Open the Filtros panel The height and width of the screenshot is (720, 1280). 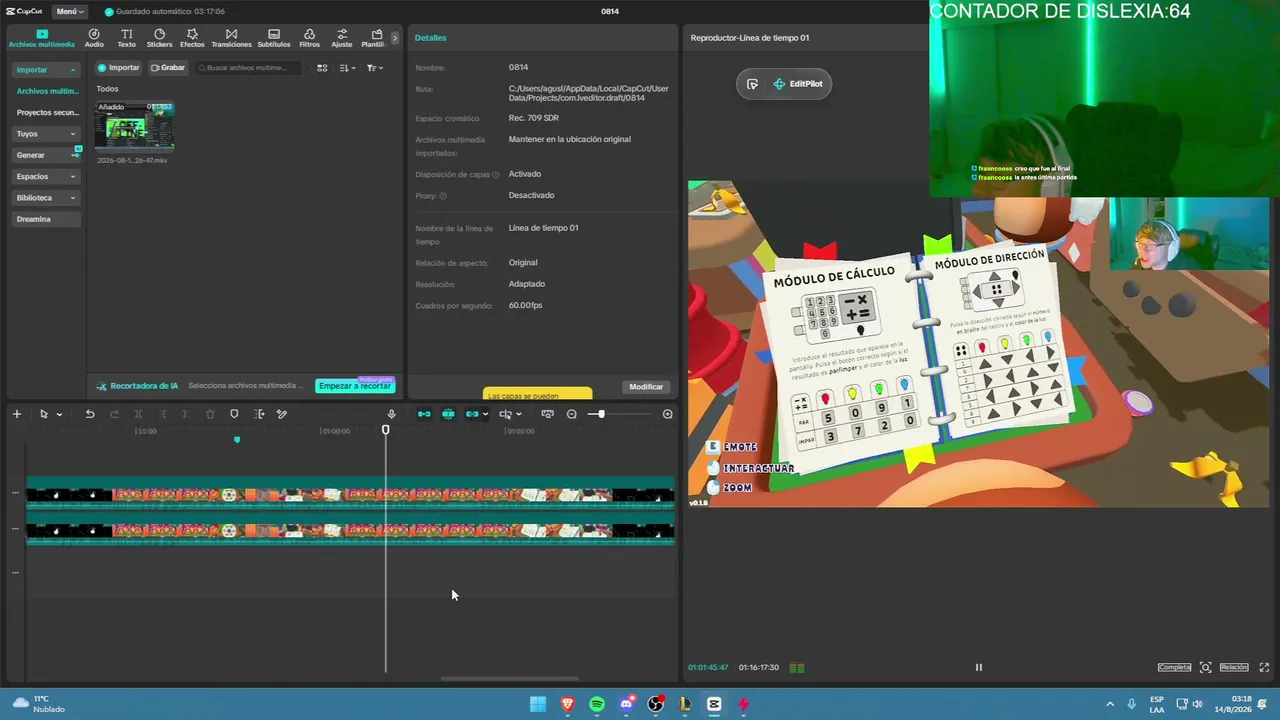309,38
